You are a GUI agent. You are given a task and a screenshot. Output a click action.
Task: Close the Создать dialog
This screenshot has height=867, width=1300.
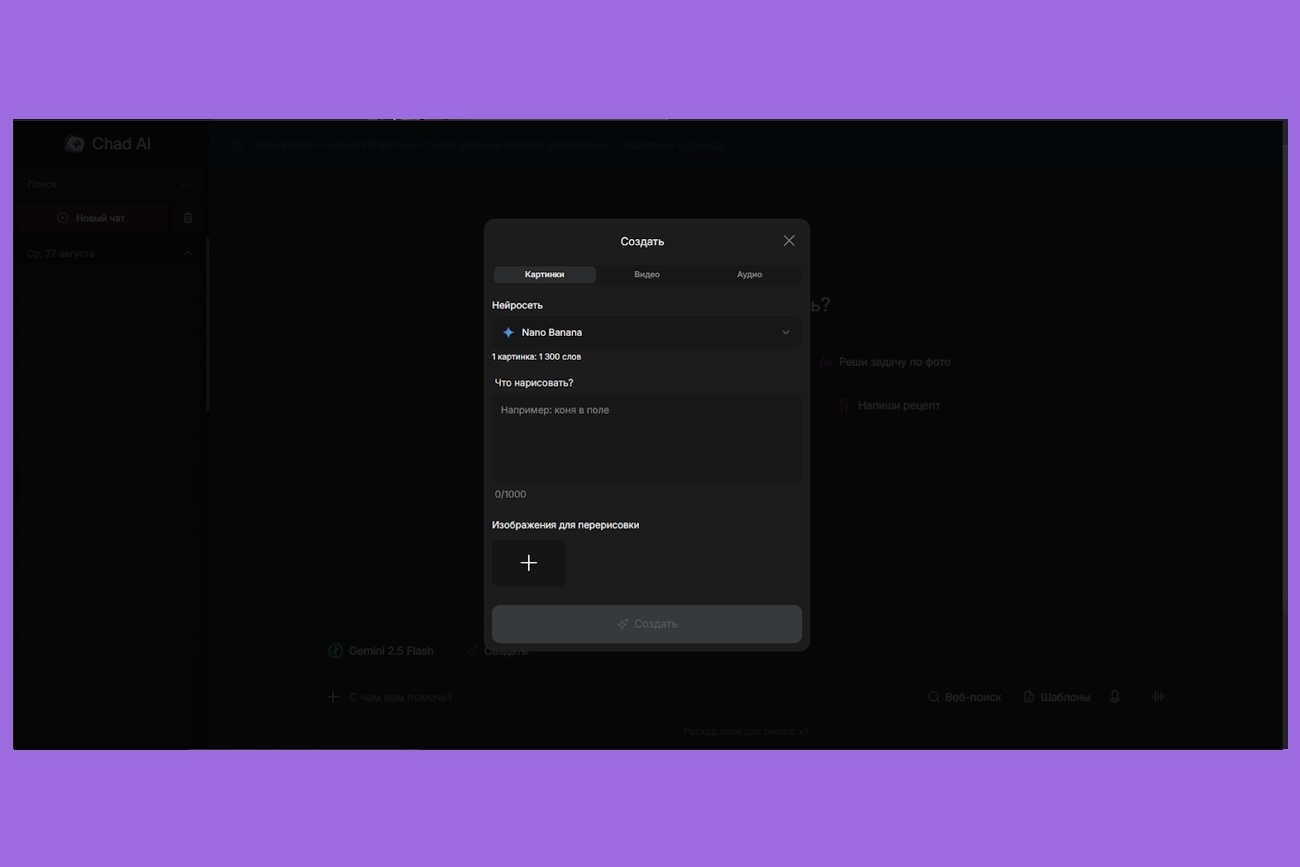pos(789,241)
